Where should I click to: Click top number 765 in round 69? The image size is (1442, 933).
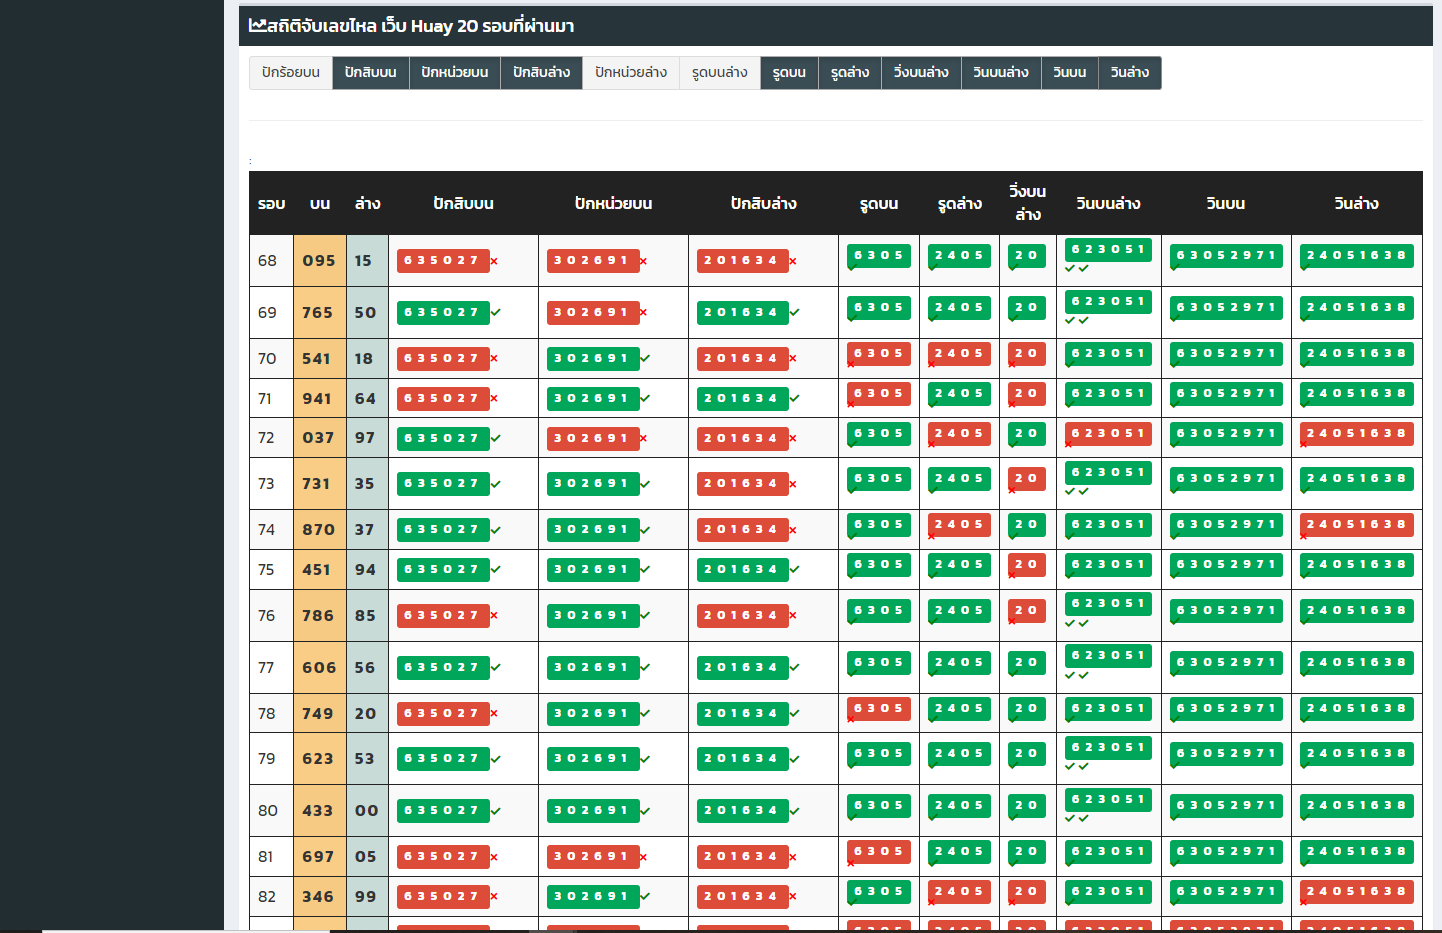coord(318,312)
